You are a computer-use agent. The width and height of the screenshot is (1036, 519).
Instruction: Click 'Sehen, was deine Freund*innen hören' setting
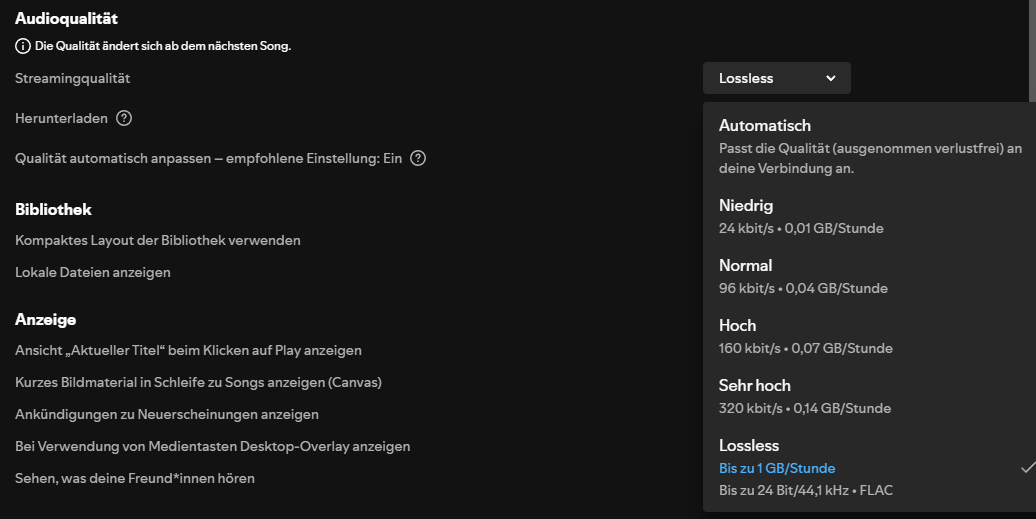135,478
